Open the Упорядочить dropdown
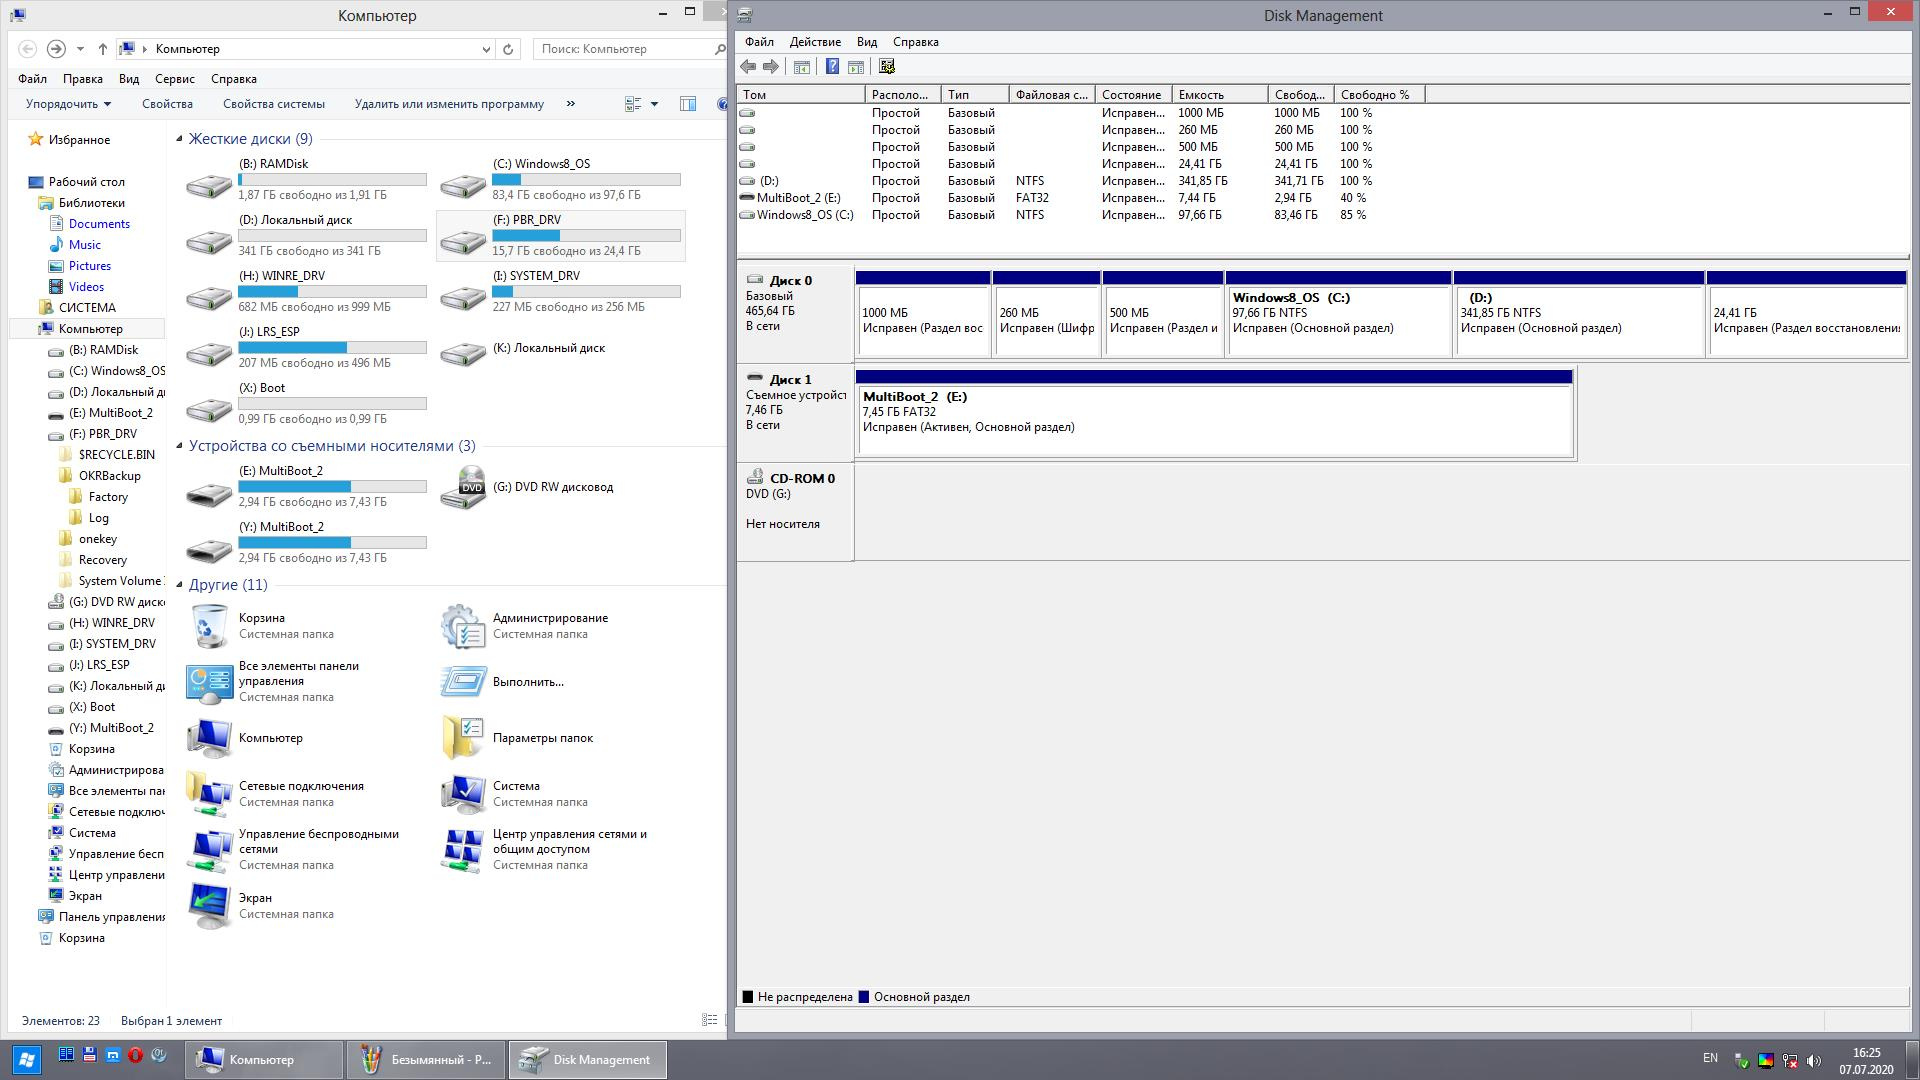 [x=68, y=104]
